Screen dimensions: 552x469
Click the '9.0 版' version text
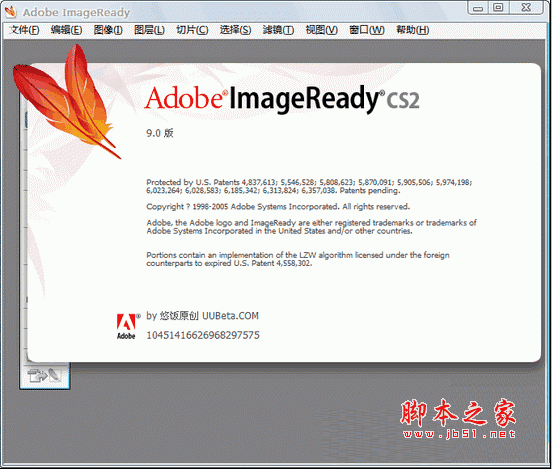(160, 133)
